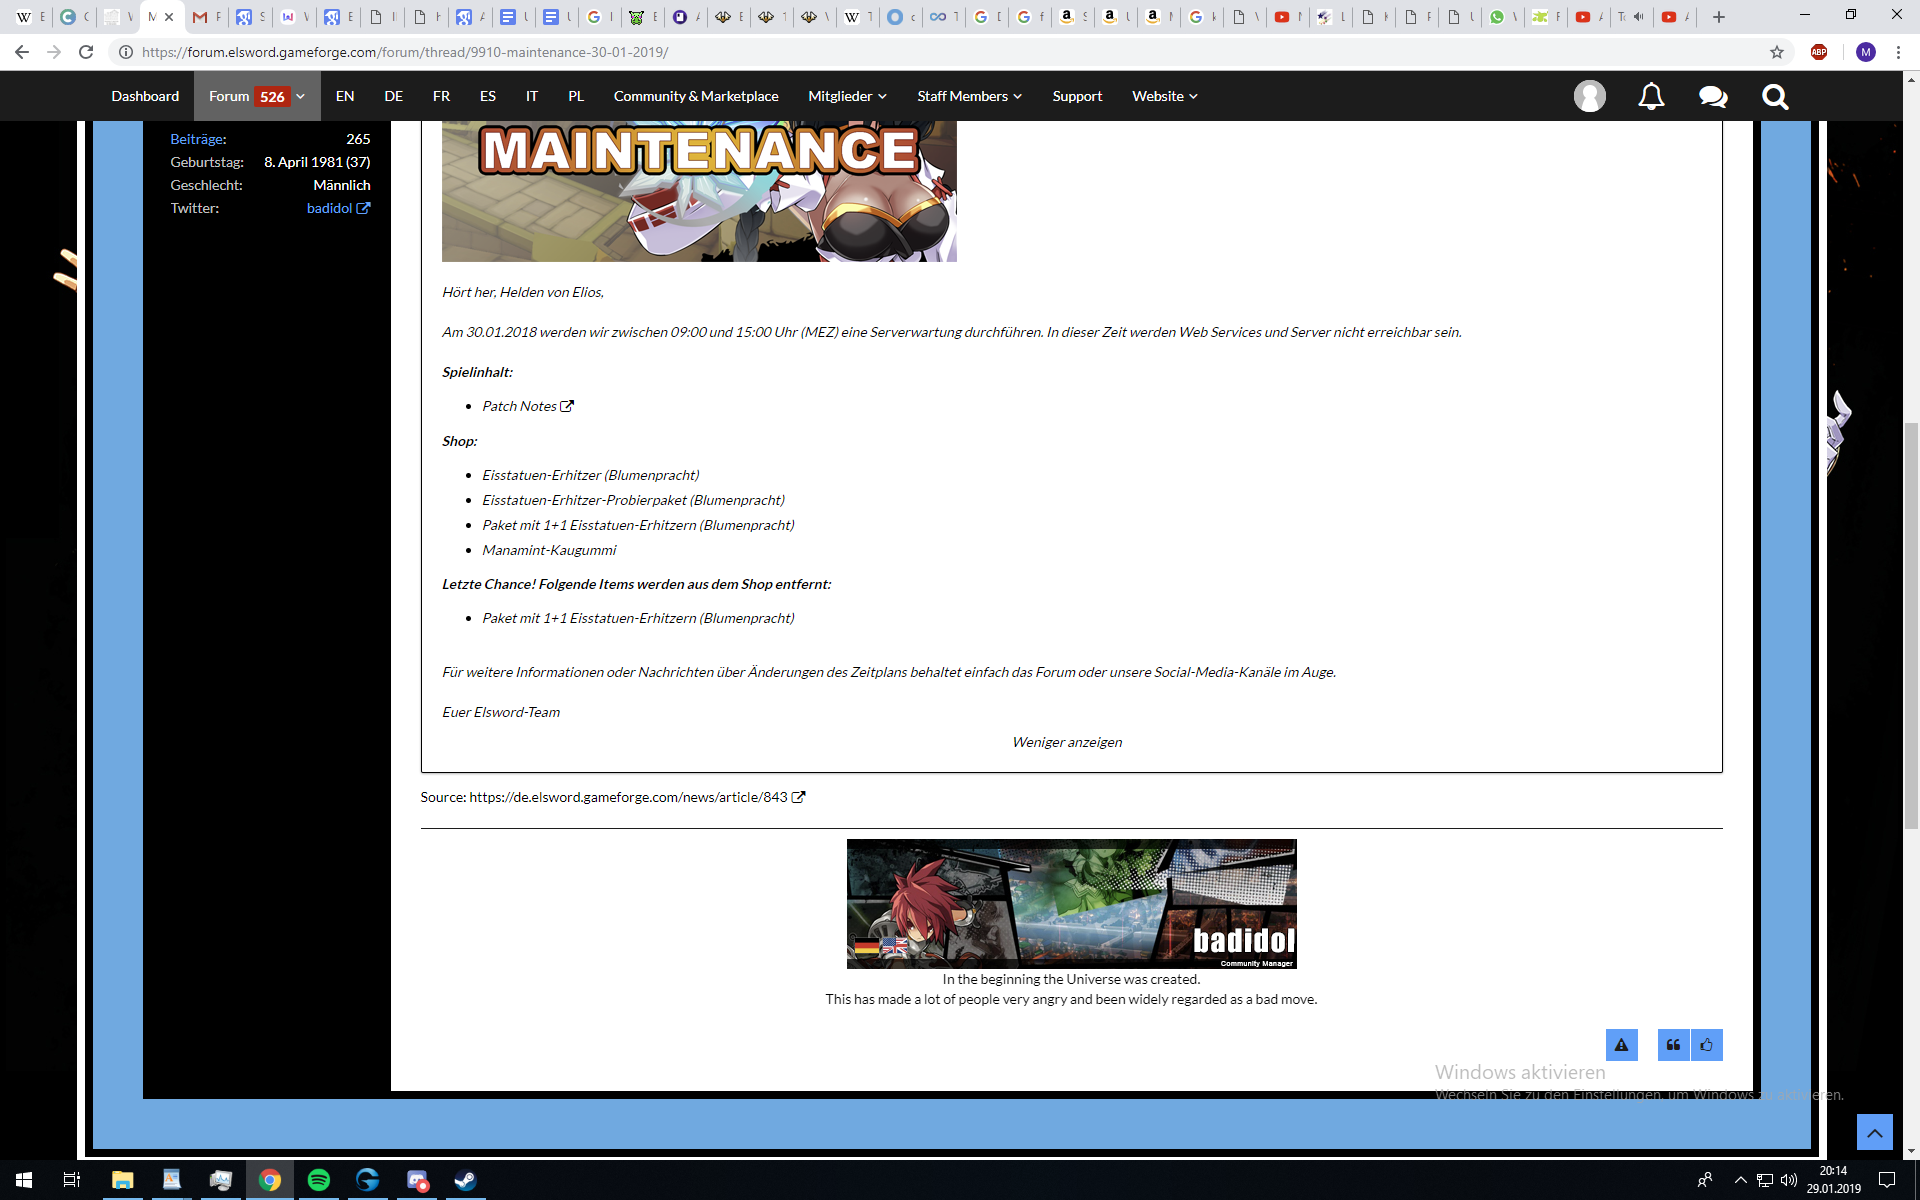Switch to the PL forum section

(x=576, y=96)
